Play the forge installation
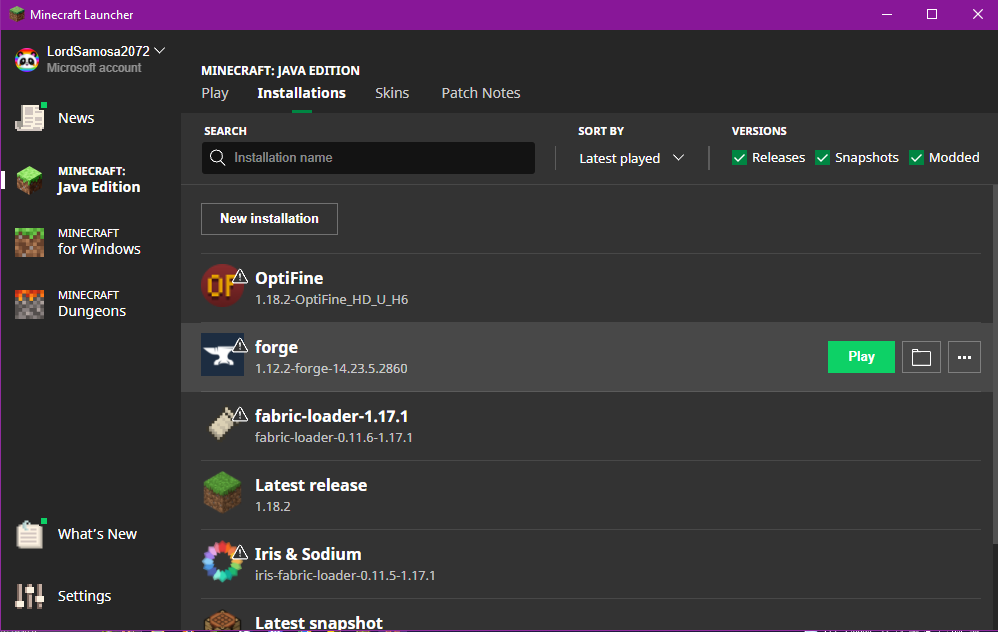The width and height of the screenshot is (998, 632). point(861,357)
